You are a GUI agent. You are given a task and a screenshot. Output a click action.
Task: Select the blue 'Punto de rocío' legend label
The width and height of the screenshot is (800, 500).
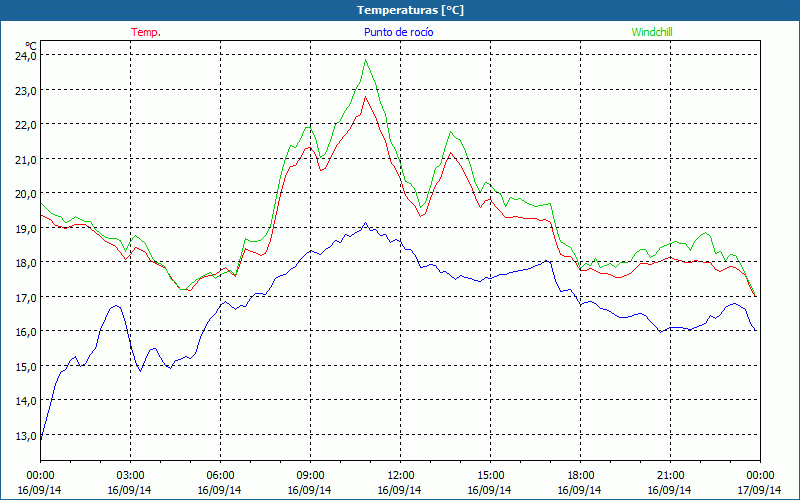tap(398, 32)
